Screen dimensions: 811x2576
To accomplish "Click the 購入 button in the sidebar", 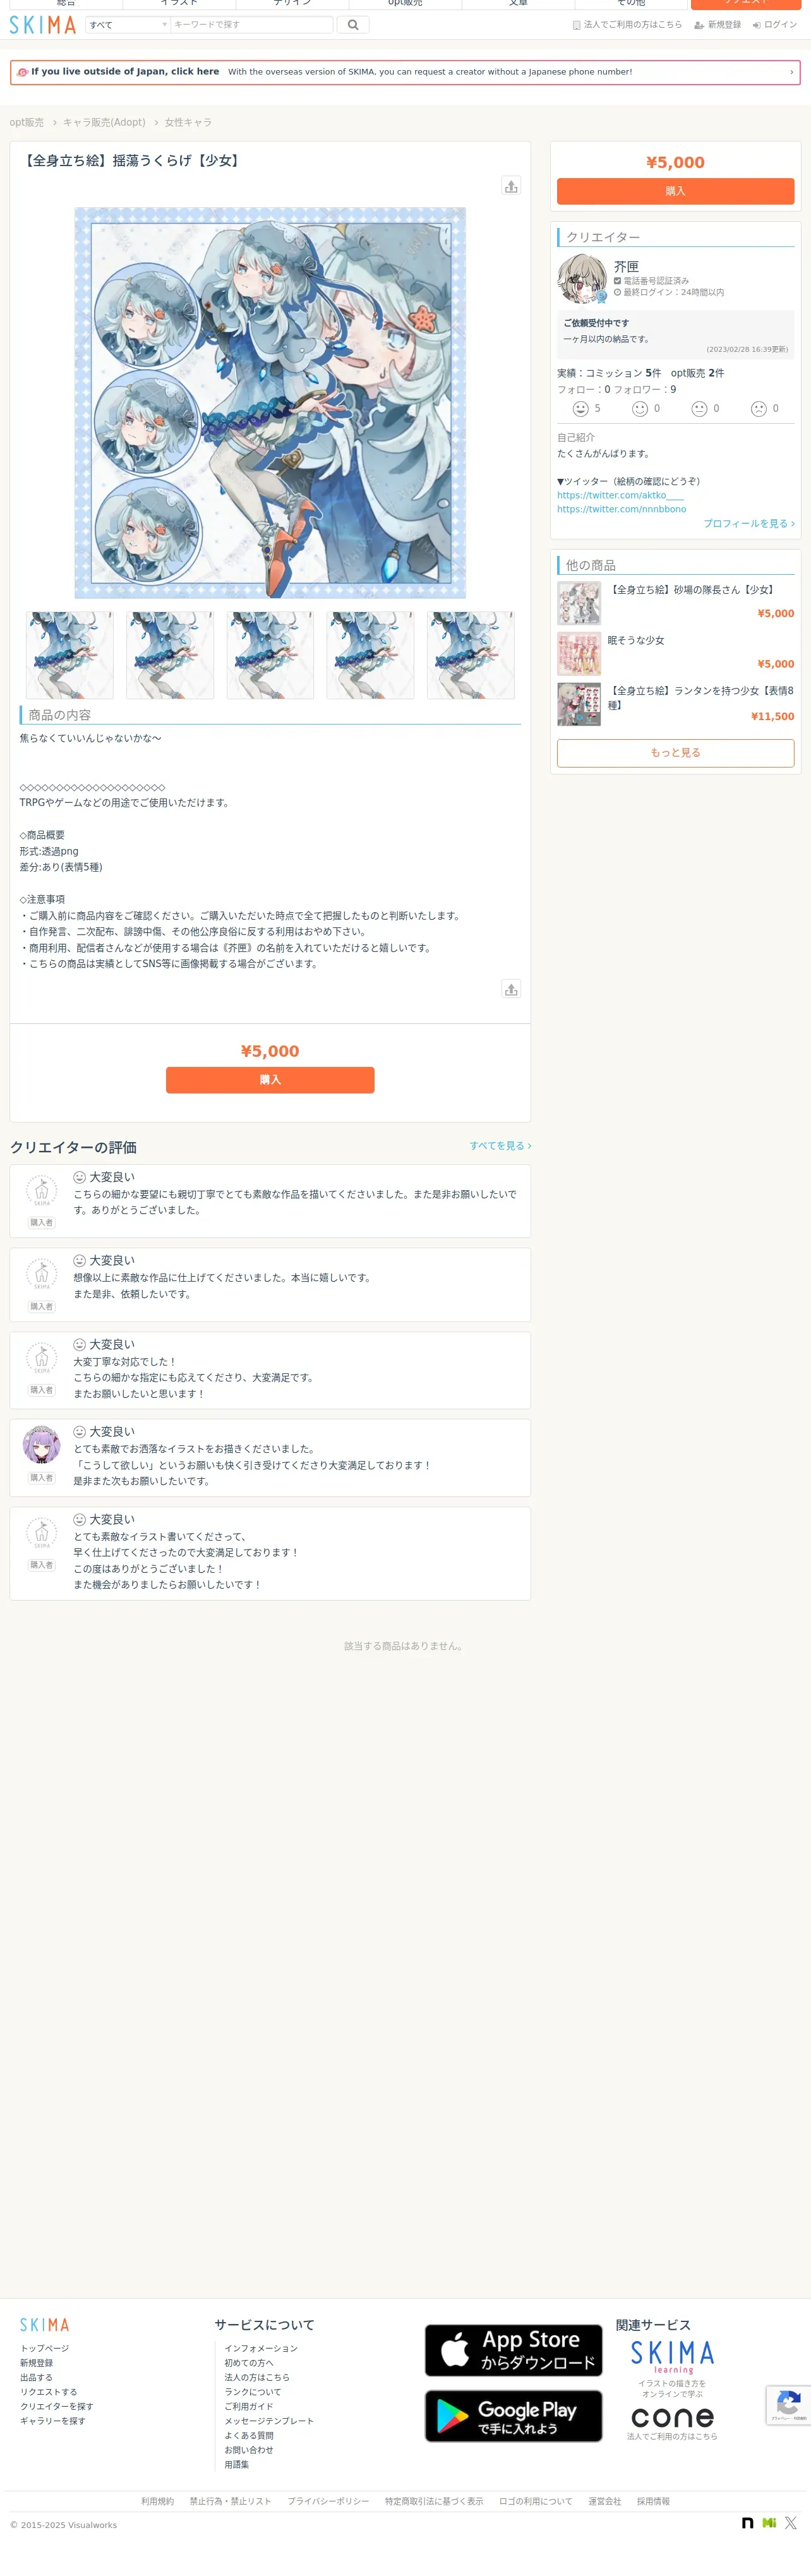I will (675, 191).
